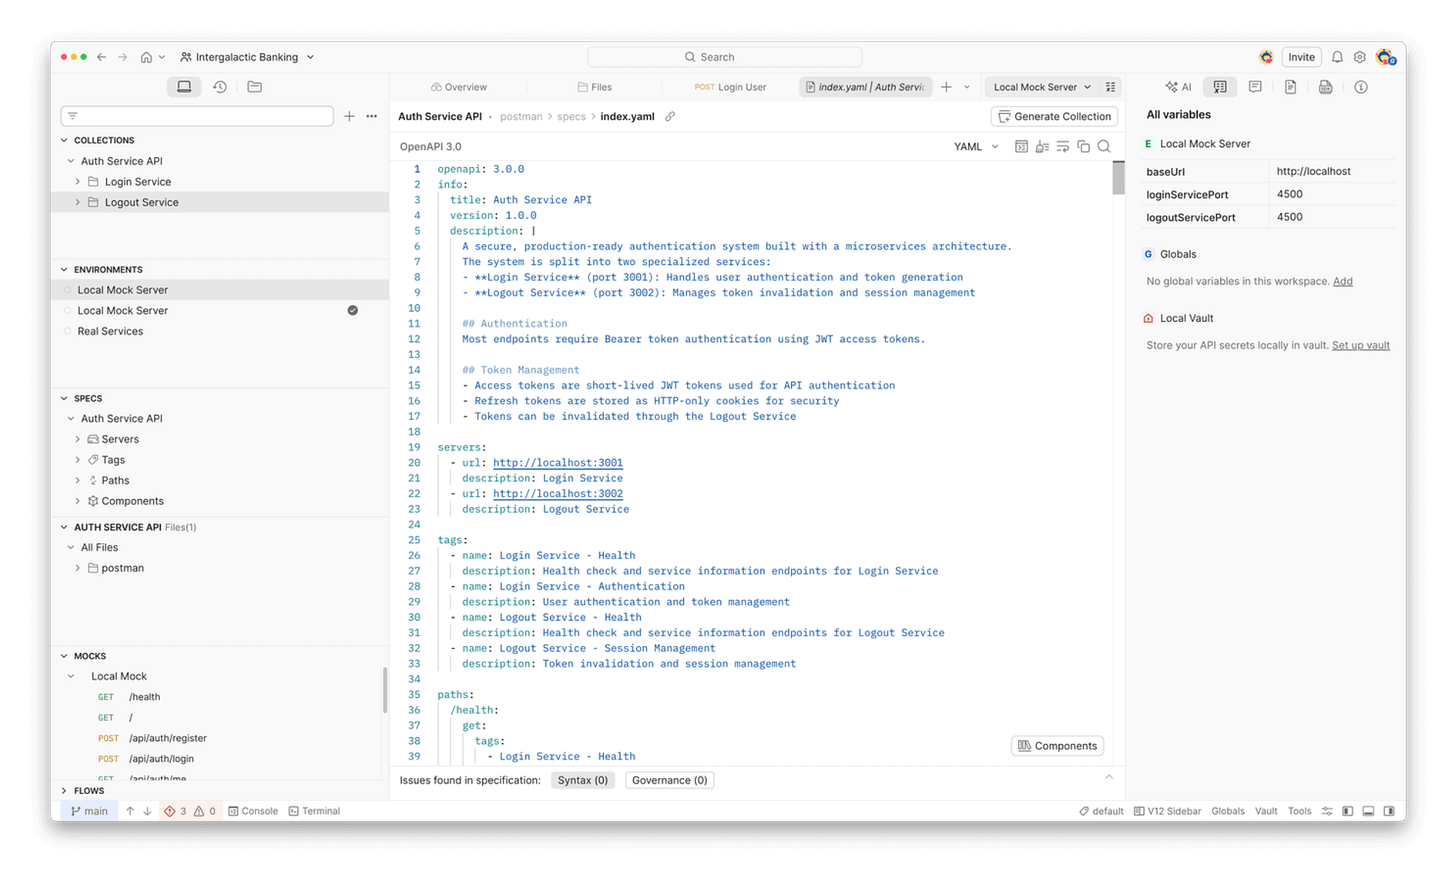The image size is (1456, 880).
Task: Push changes with the up arrow in status bar
Action: click(130, 811)
